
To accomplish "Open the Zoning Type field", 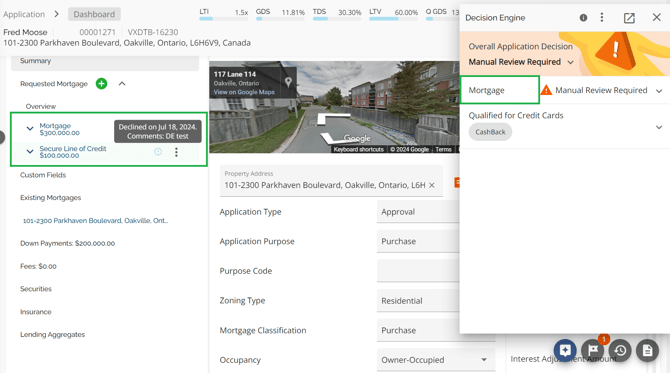I will pos(418,301).
